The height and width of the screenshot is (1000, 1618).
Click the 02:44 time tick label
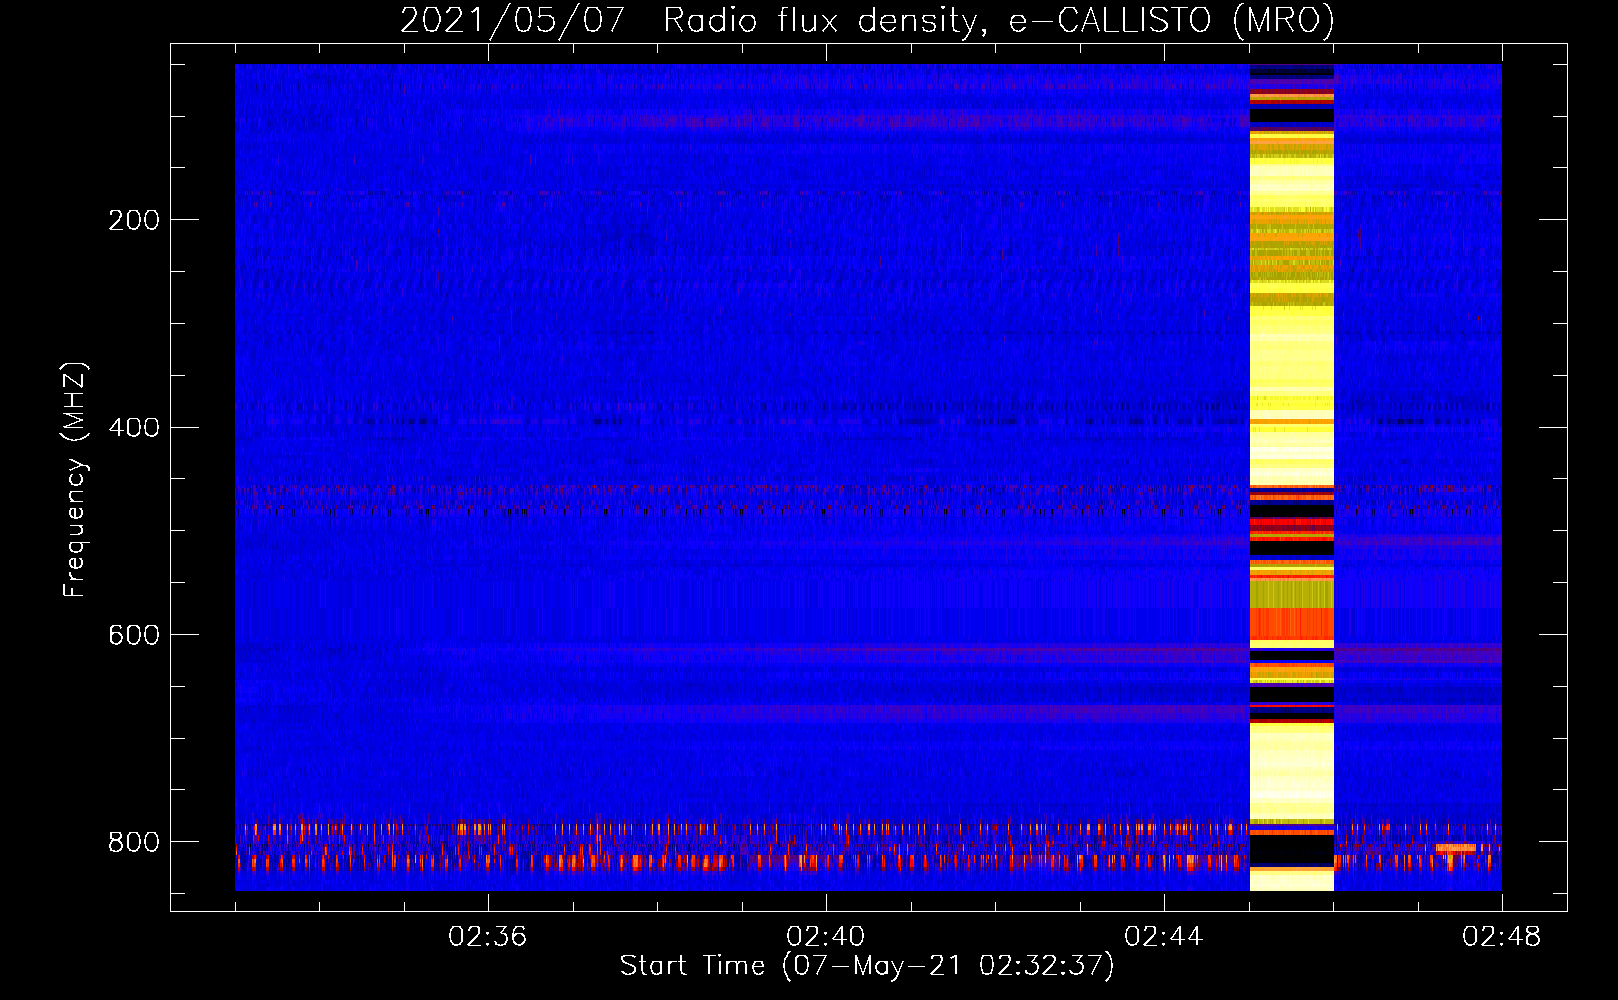pyautogui.click(x=1164, y=937)
